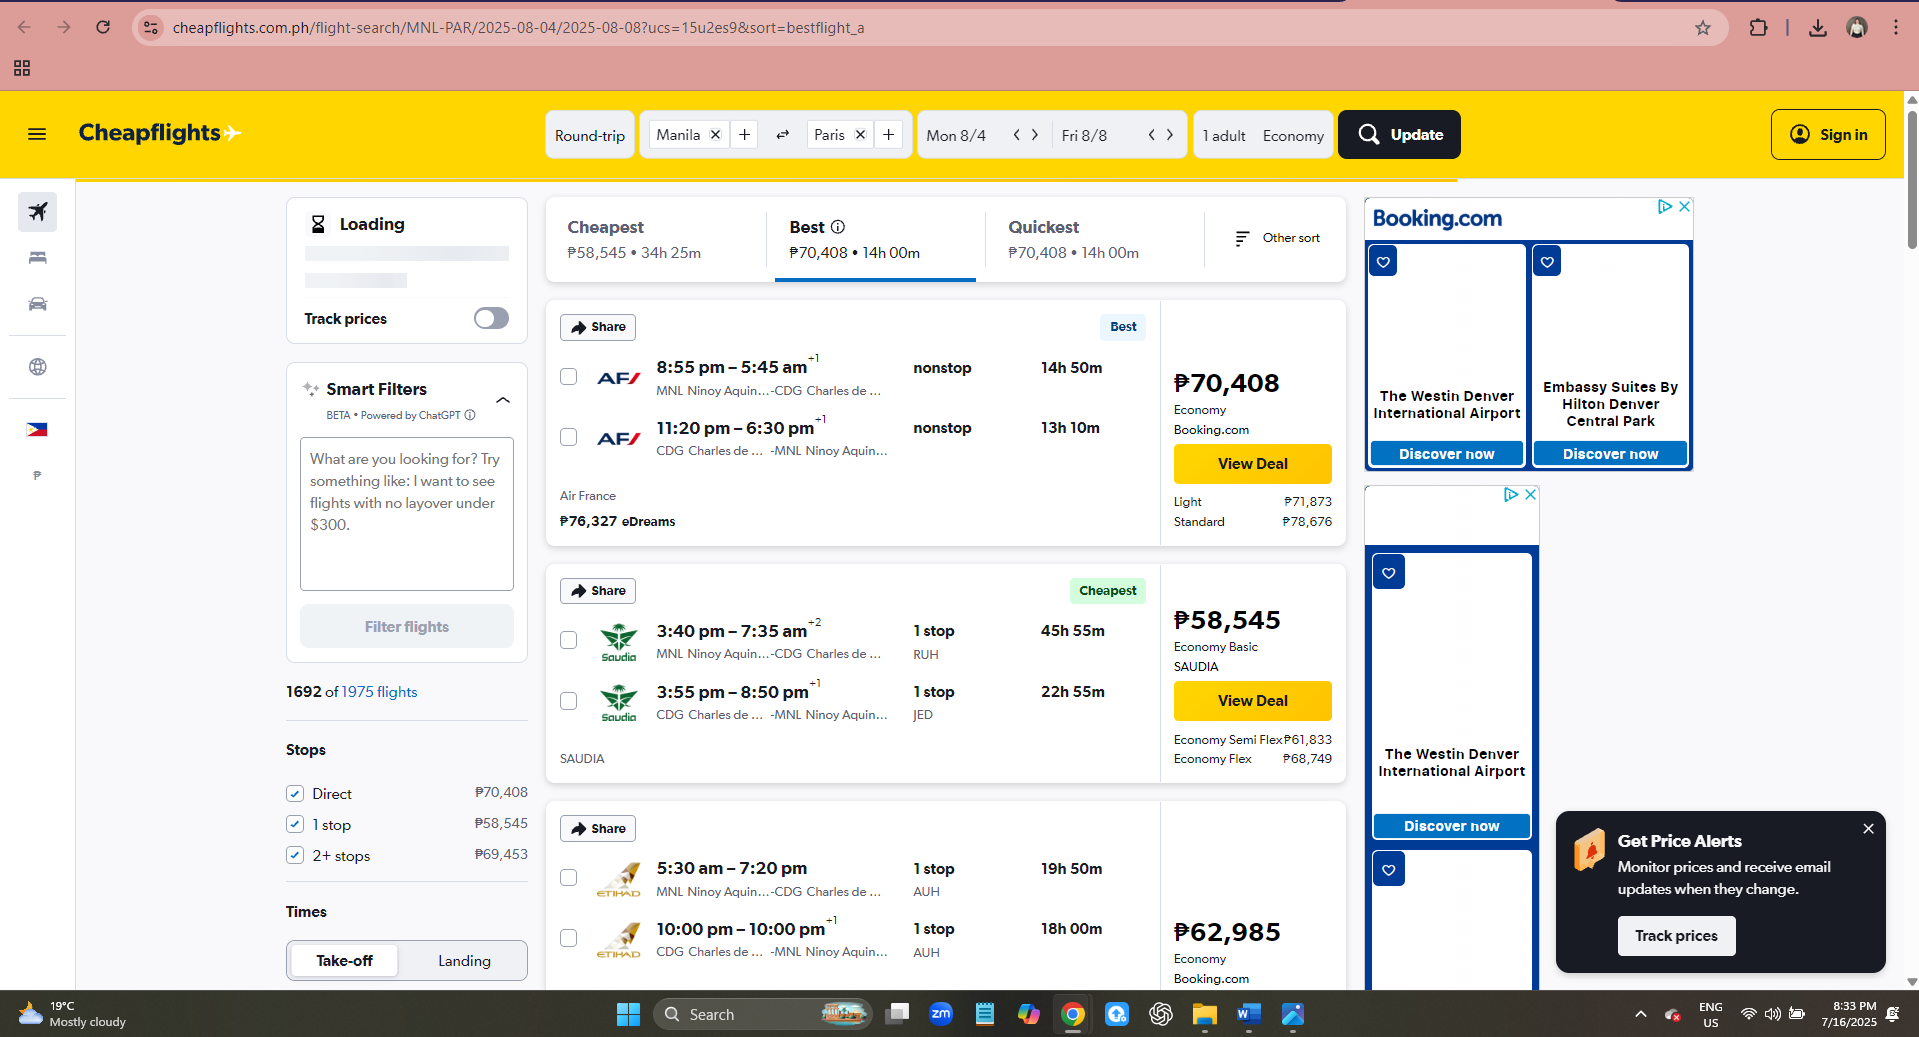The width and height of the screenshot is (1919, 1037).
Task: Select Etihad 5:30 am outbound checkbox
Action: [x=569, y=877]
